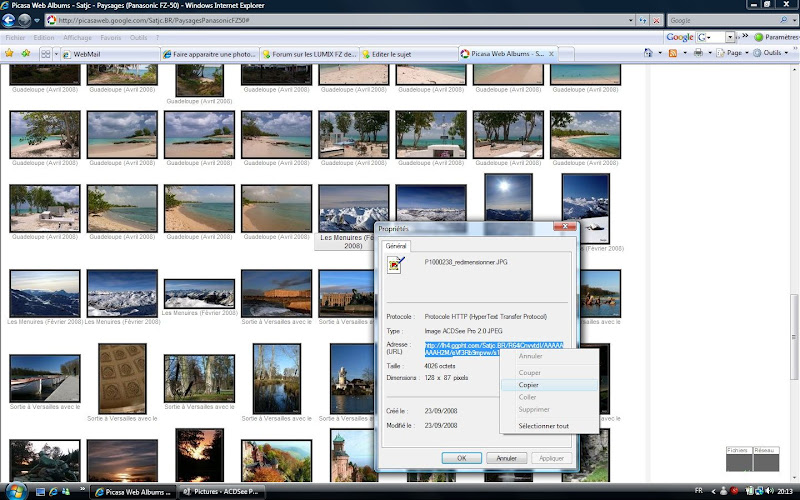Click the Home icon in command bar

click(x=648, y=53)
